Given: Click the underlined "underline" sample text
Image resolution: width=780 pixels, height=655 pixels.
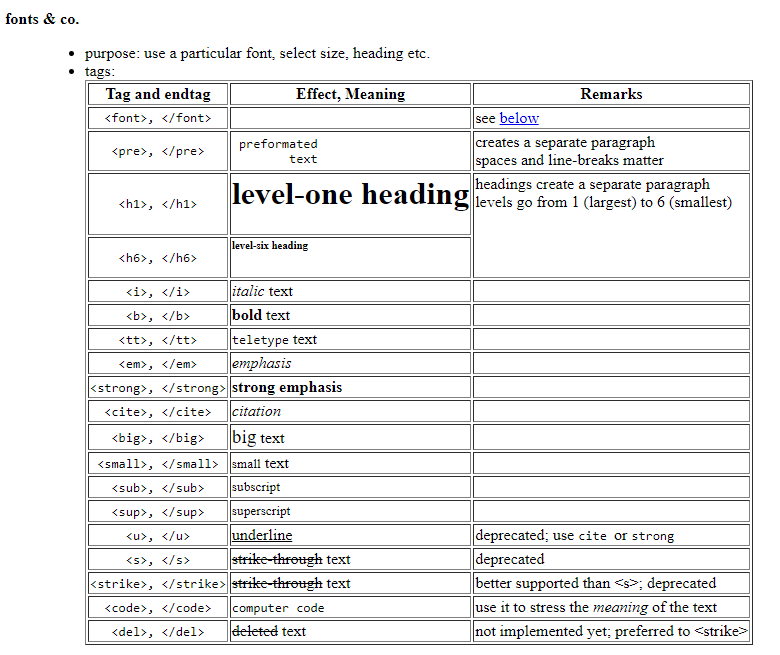Looking at the screenshot, I should (x=262, y=535).
